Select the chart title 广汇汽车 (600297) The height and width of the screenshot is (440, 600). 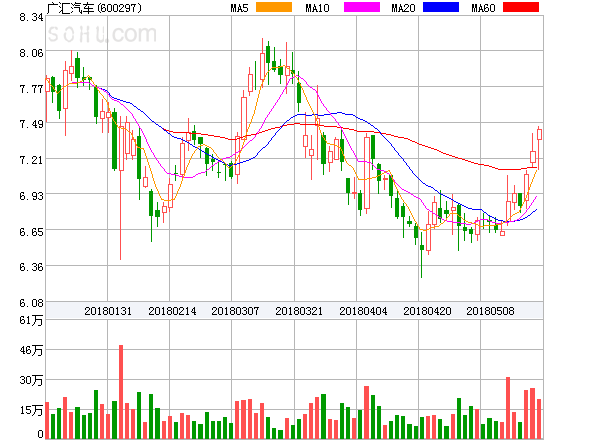coord(94,8)
